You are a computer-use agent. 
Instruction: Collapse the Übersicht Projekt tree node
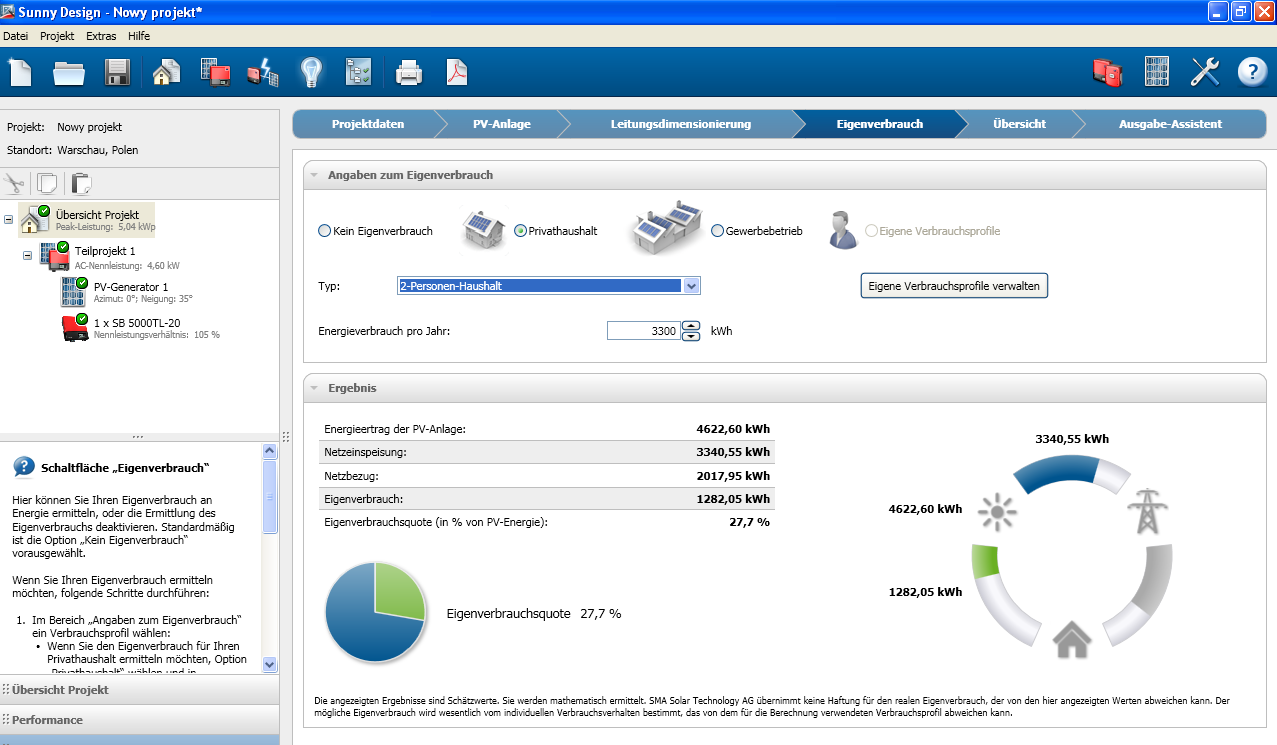pyautogui.click(x=9, y=219)
